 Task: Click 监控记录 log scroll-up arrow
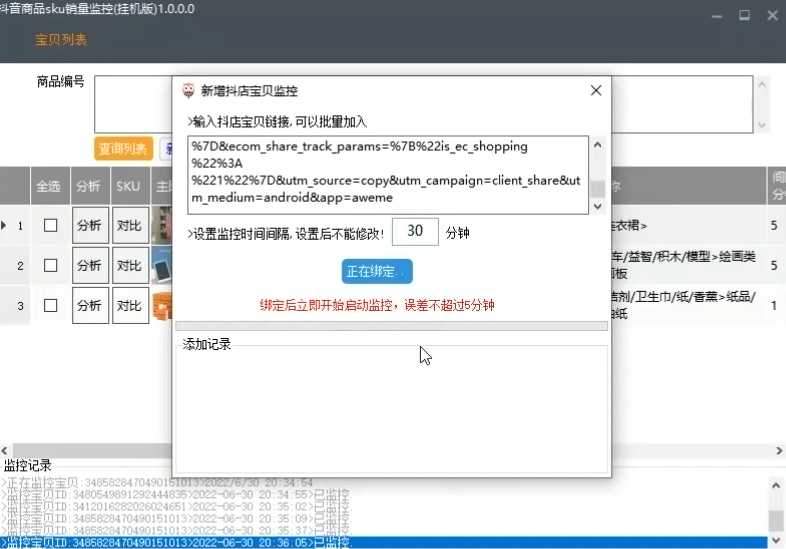pyautogui.click(x=776, y=485)
